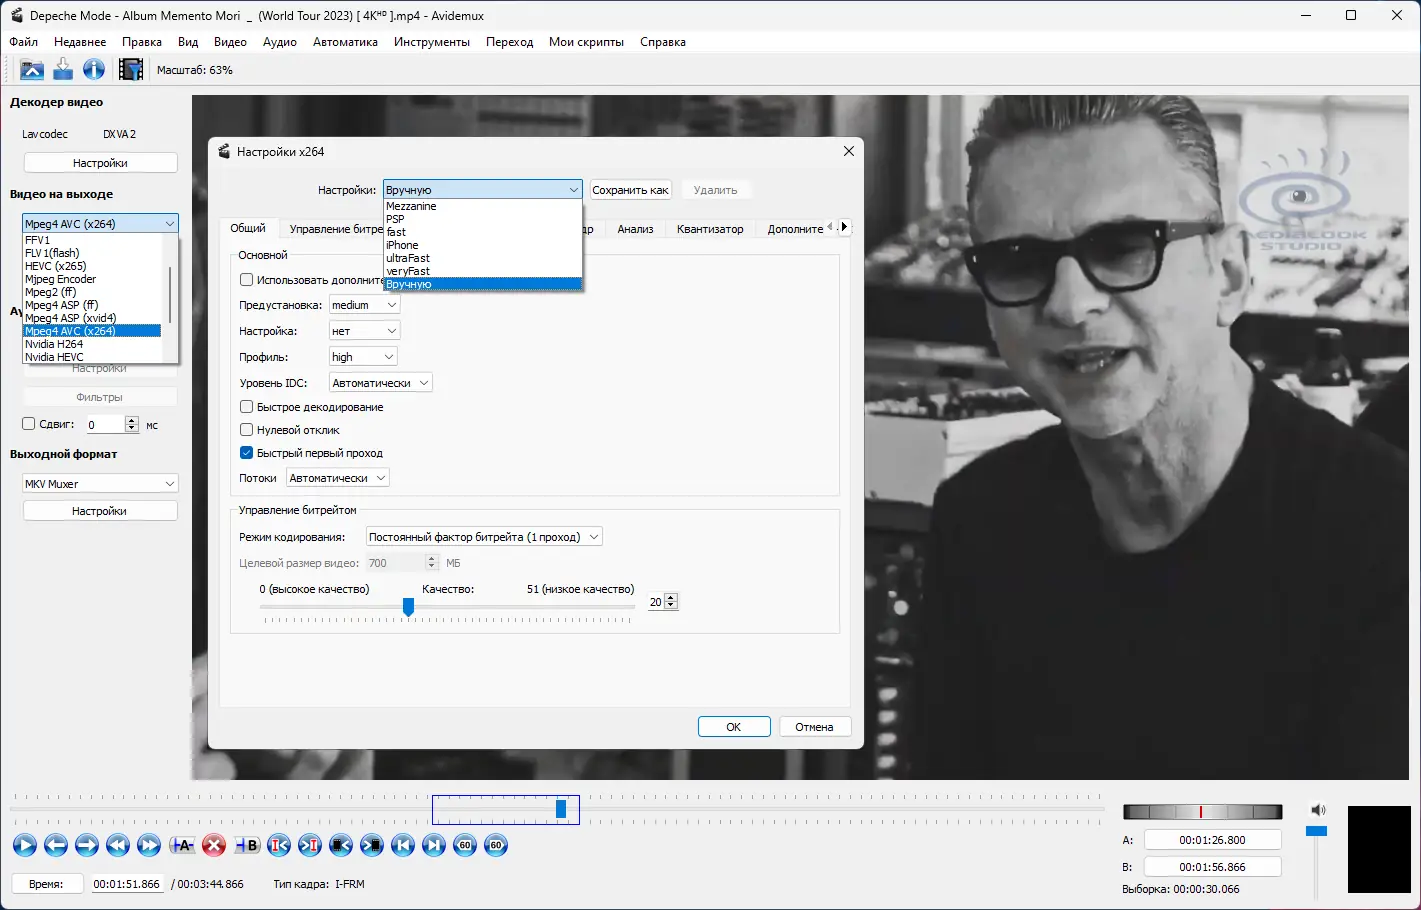Screen dimensions: 1421x910
Task: Click the Качество slider handle
Action: 408,607
